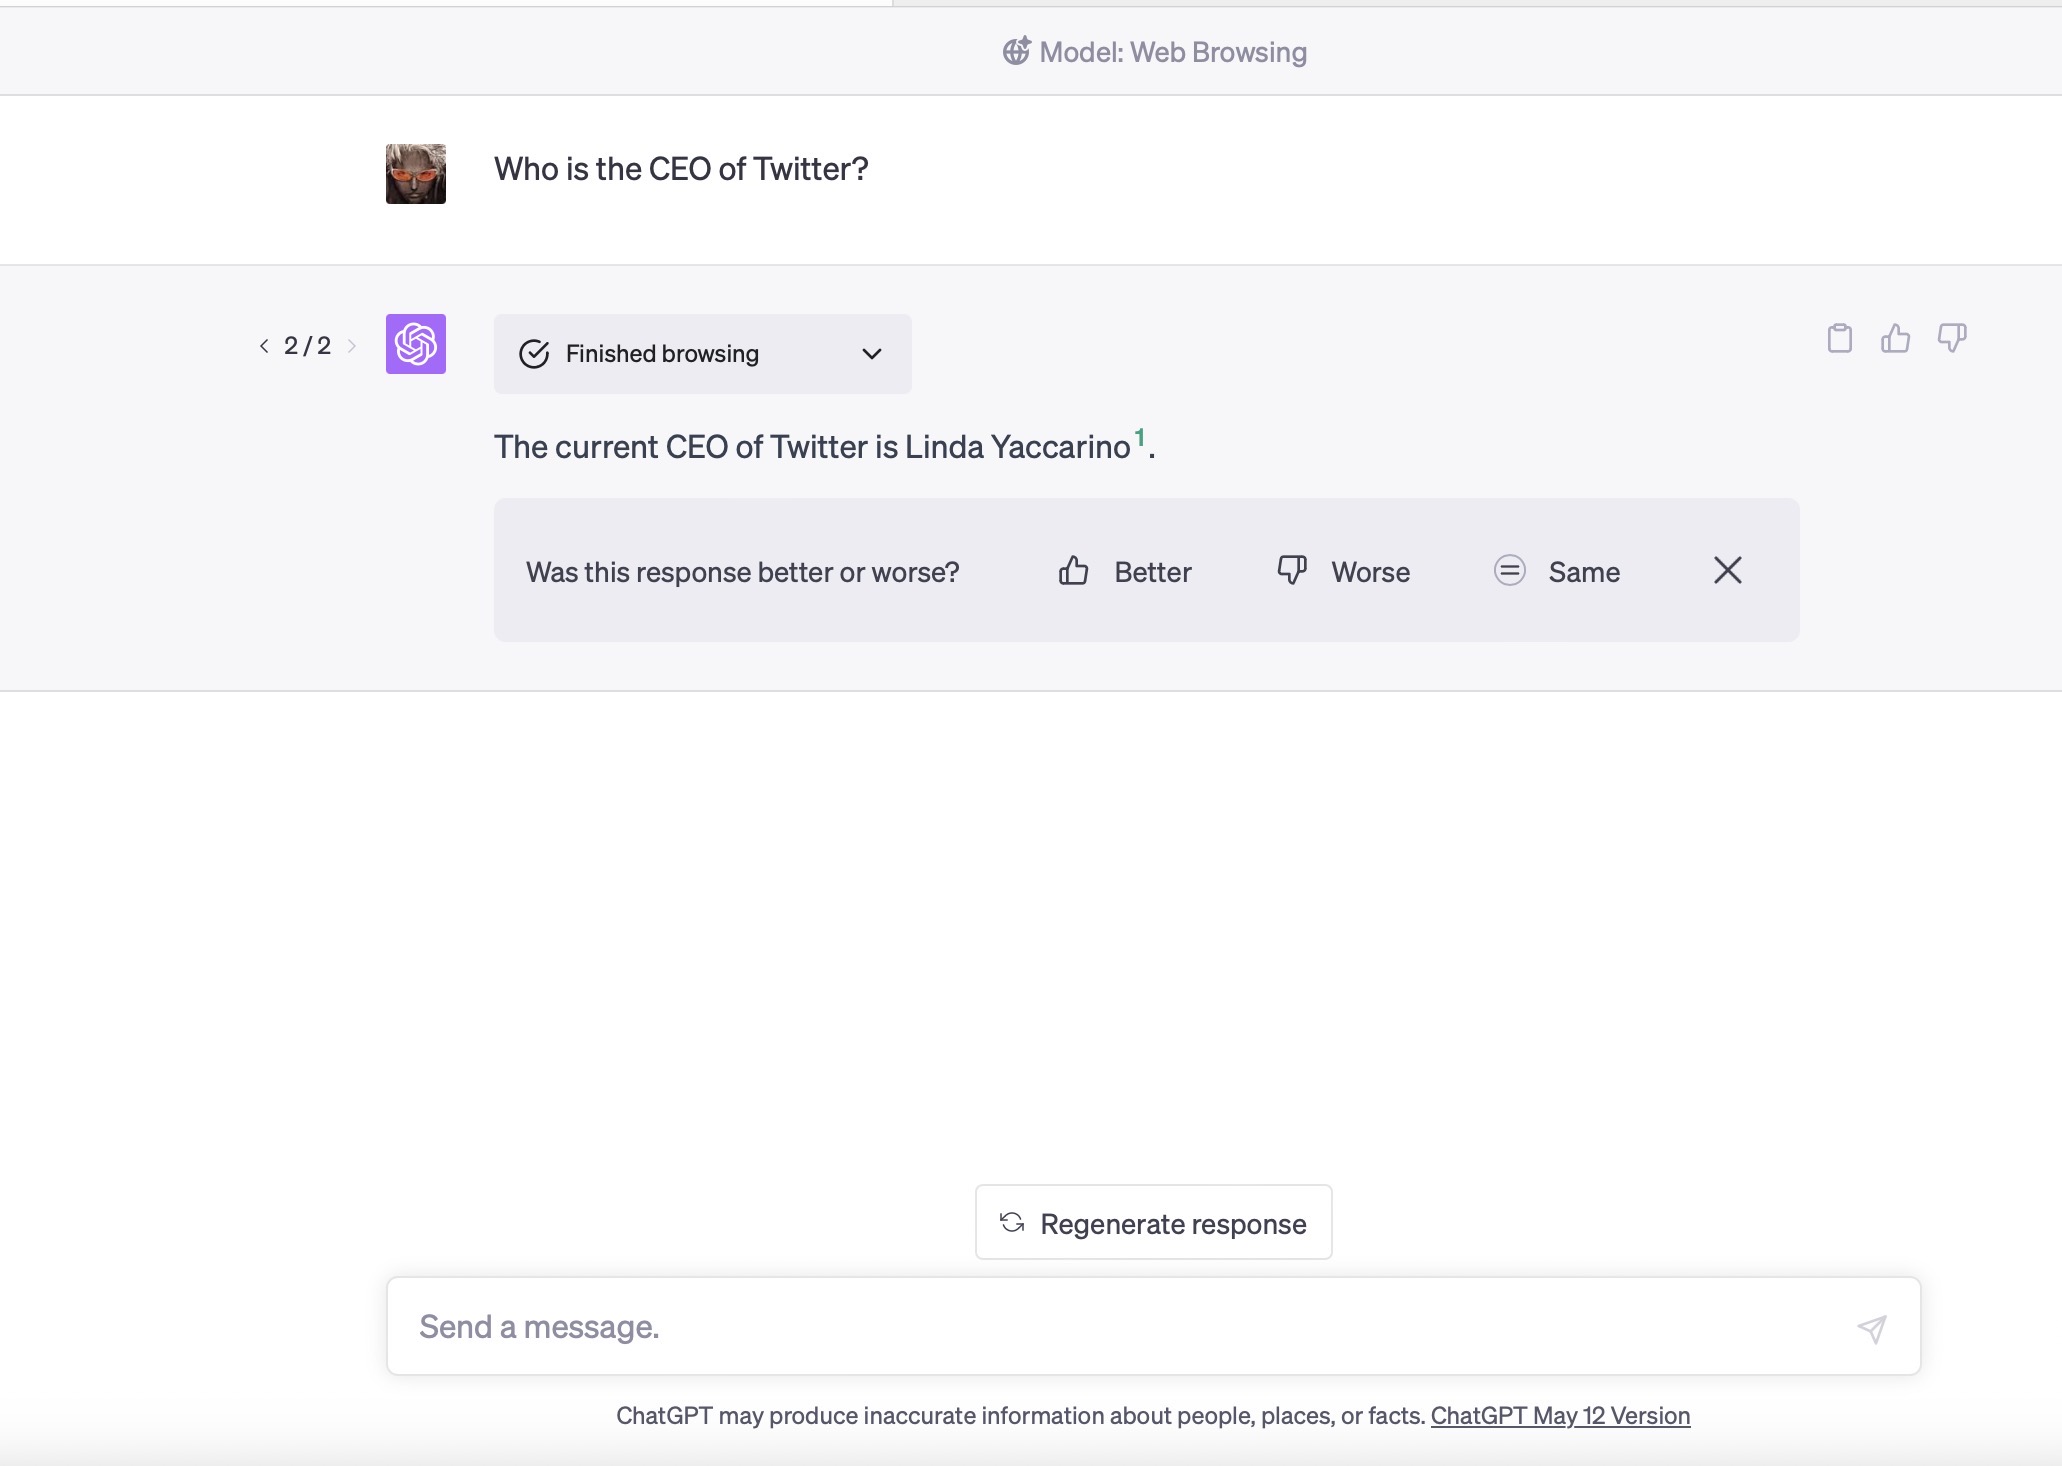Screen dimensions: 2062x1466
Task: Copy response with clipboard icon
Action: (x=1839, y=339)
